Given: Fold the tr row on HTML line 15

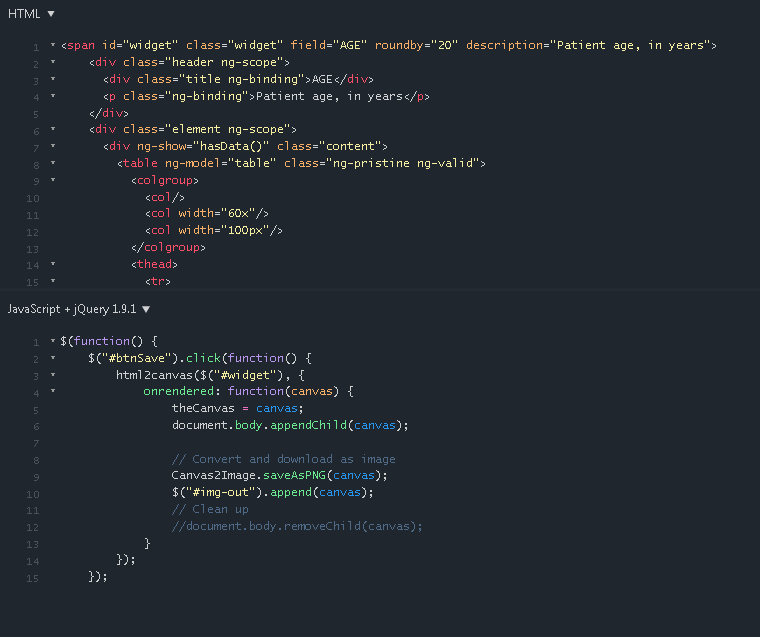Looking at the screenshot, I should (x=53, y=281).
